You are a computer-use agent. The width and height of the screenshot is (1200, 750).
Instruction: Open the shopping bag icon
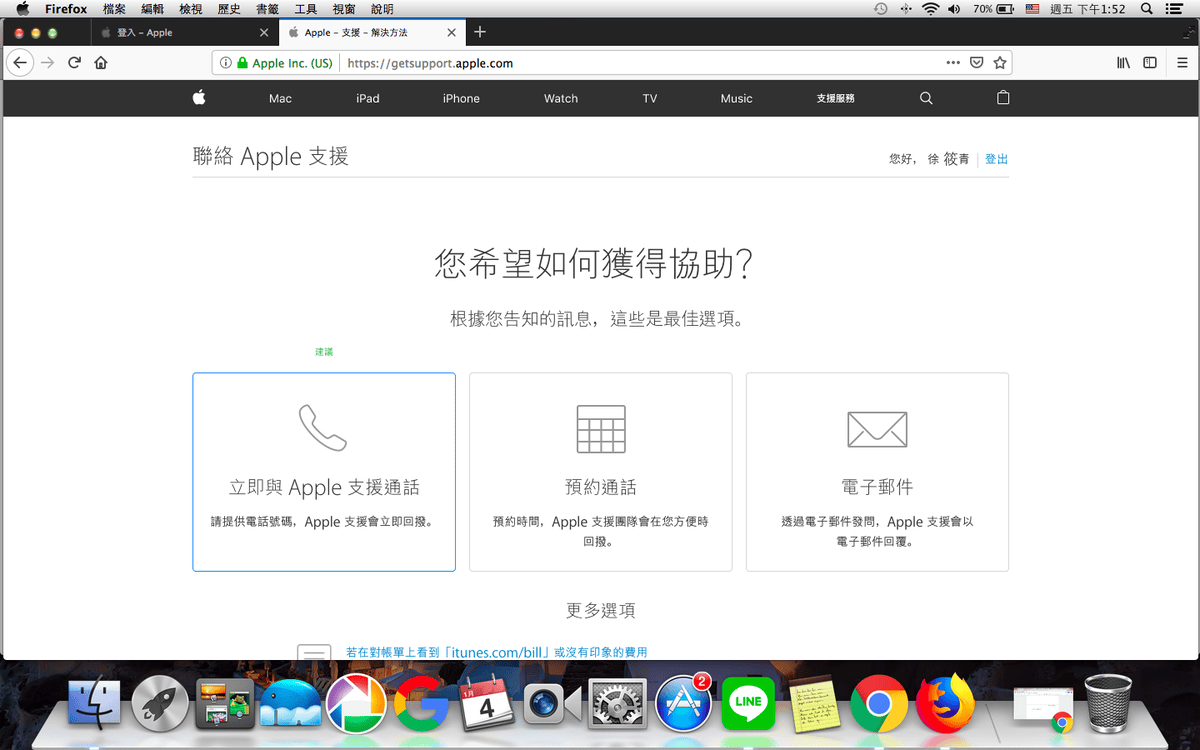point(1003,98)
